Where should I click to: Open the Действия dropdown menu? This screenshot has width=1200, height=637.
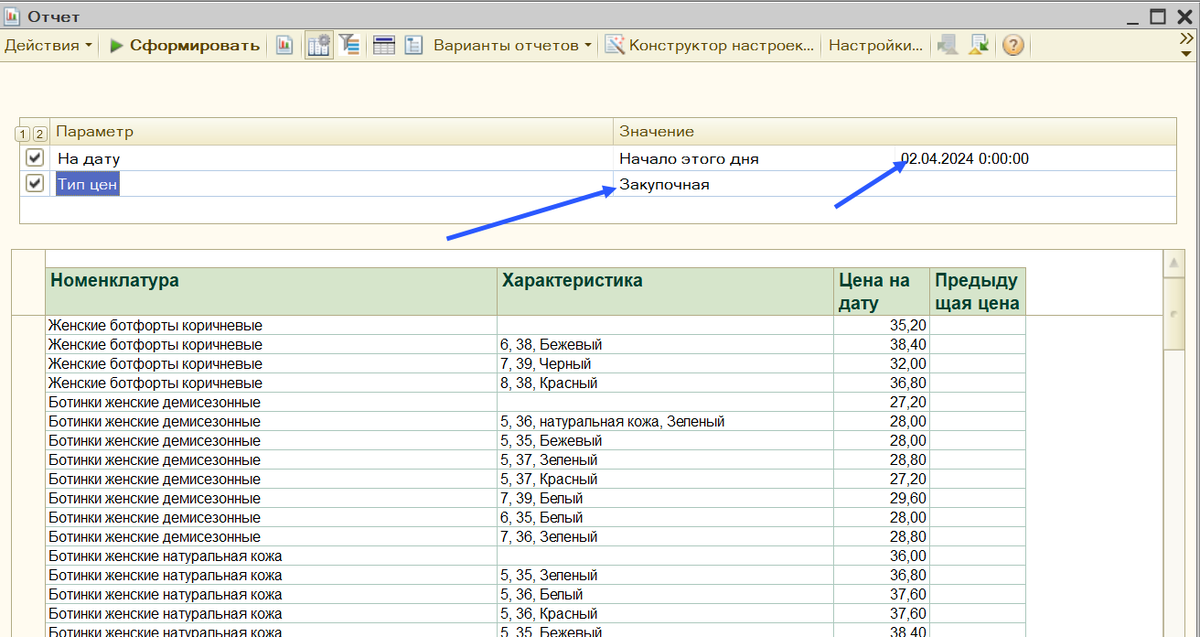coord(45,45)
